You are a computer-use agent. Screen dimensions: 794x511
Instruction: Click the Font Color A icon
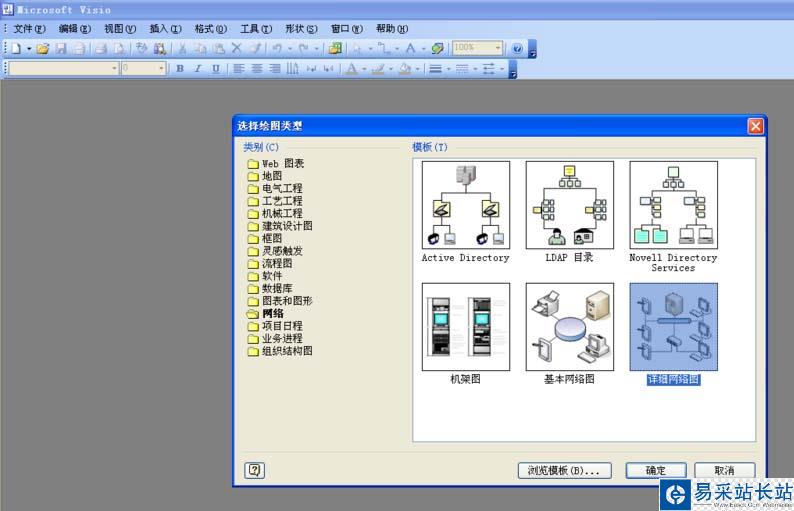351,68
